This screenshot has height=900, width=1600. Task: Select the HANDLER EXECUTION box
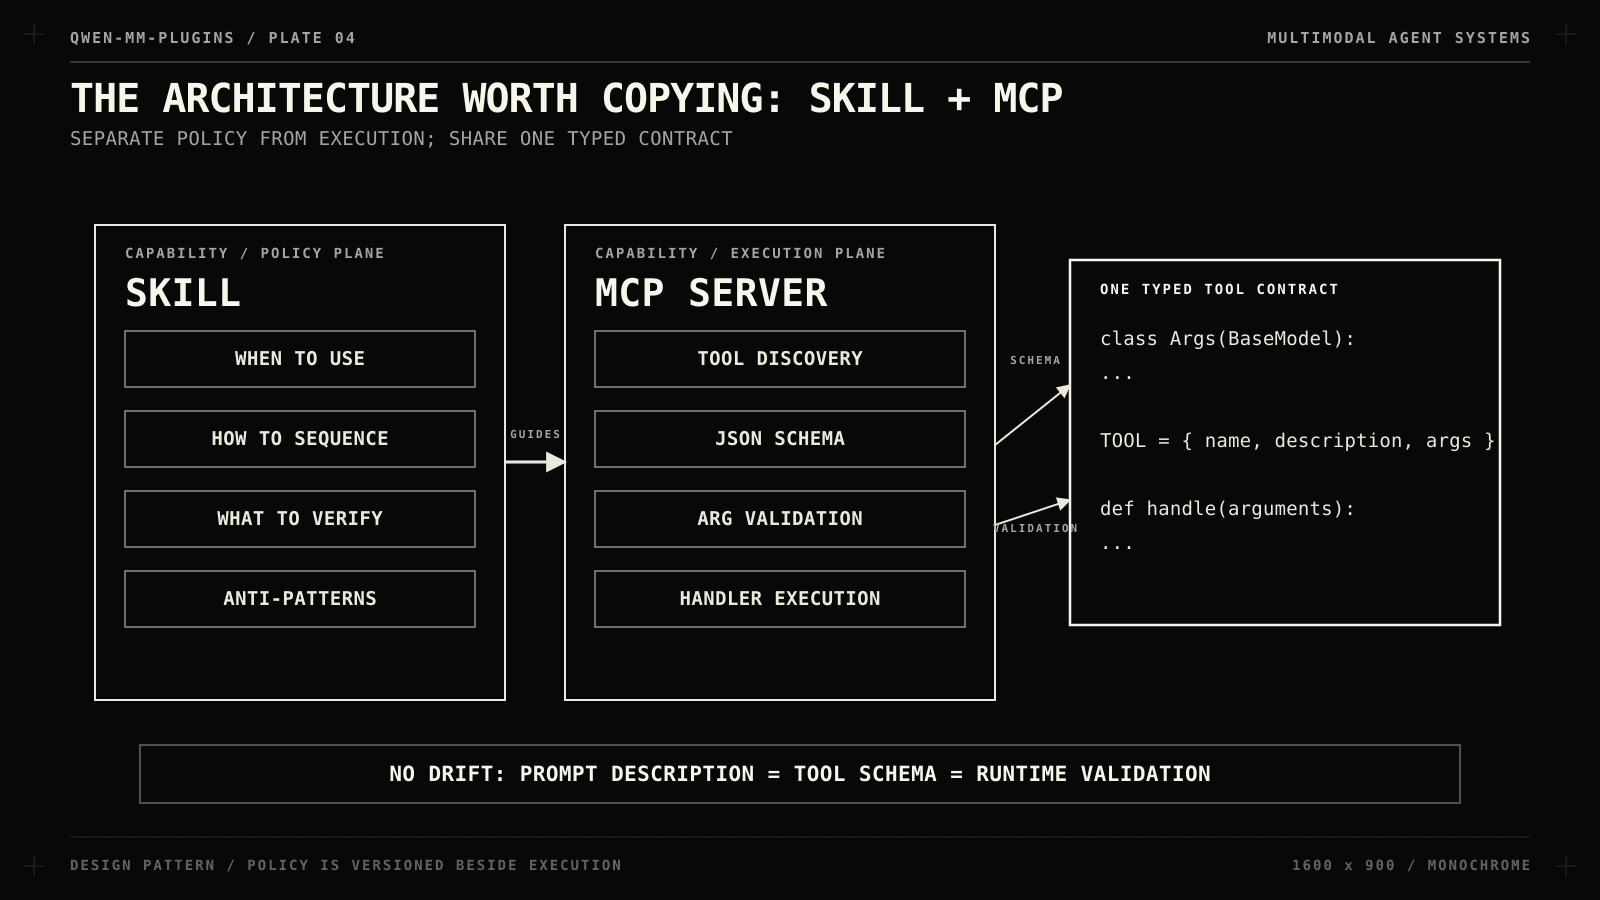tap(780, 599)
